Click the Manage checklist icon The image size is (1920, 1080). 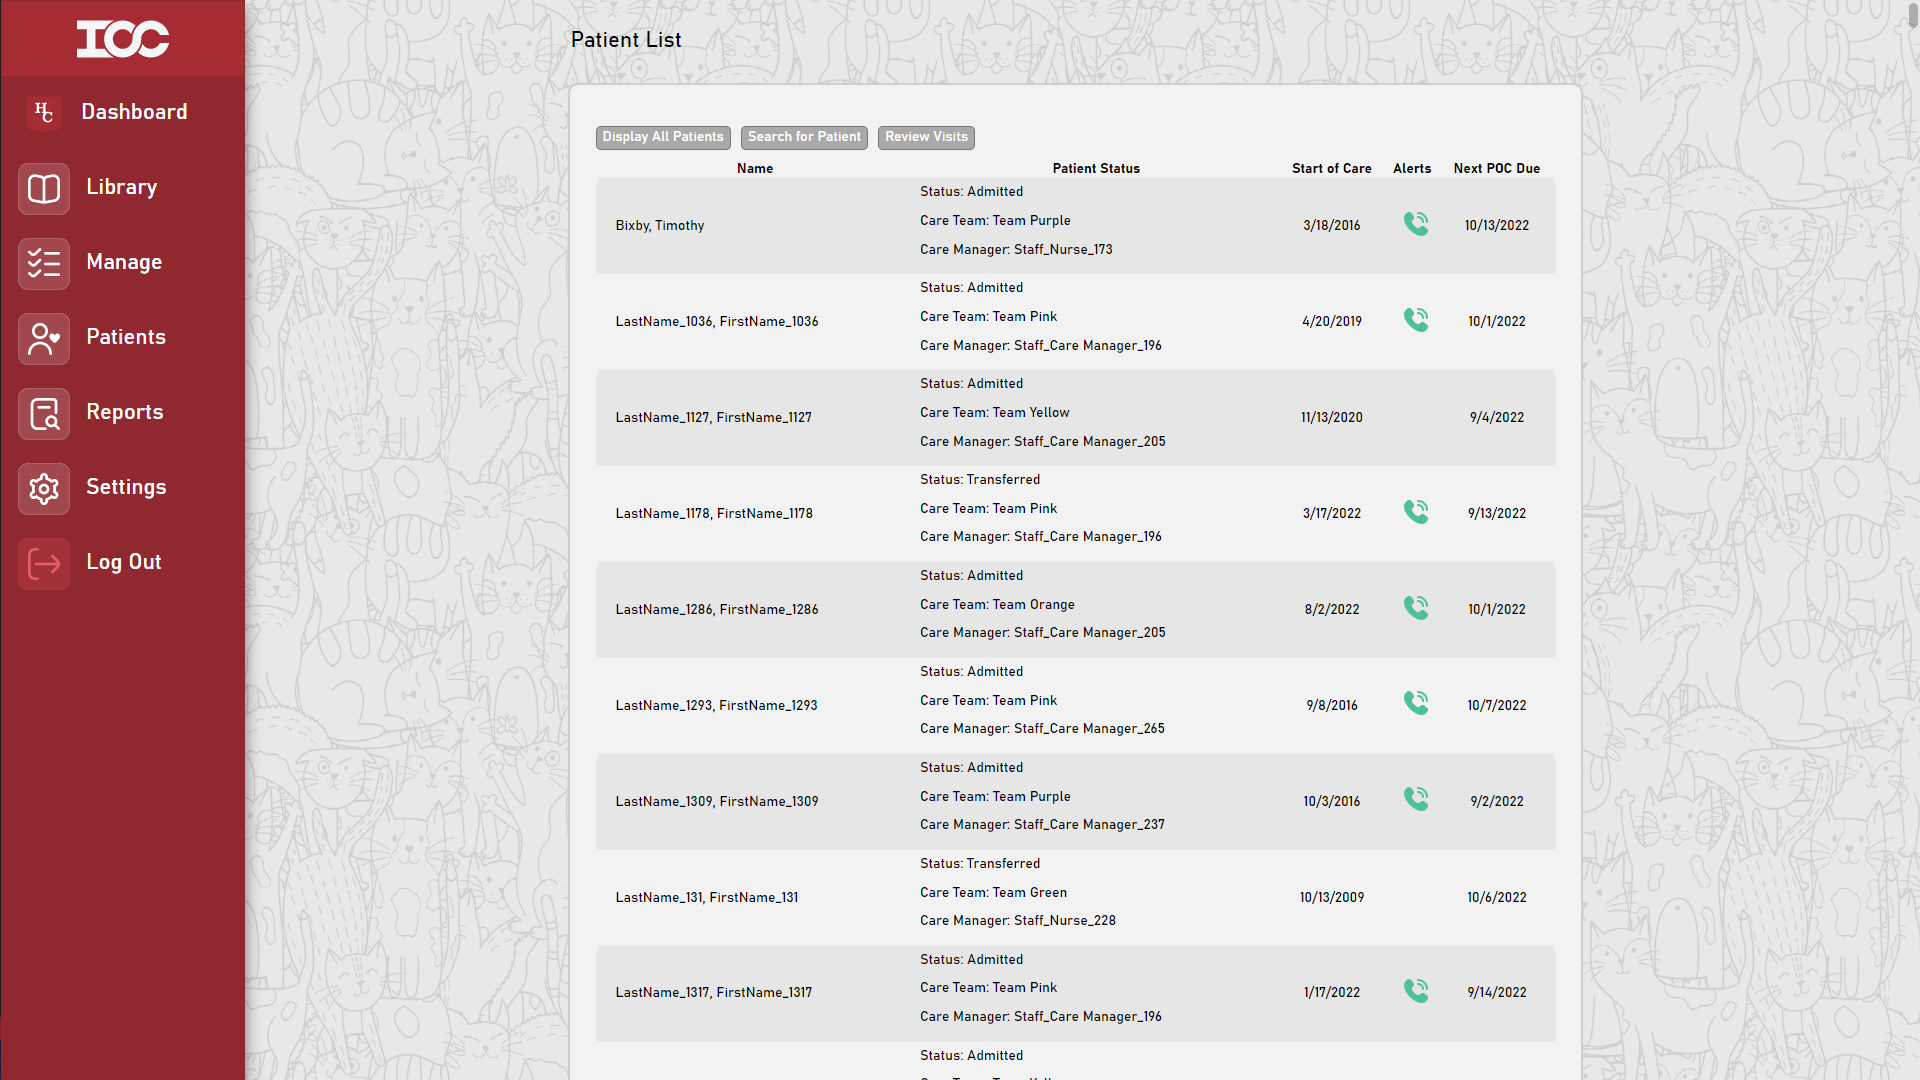coord(43,263)
